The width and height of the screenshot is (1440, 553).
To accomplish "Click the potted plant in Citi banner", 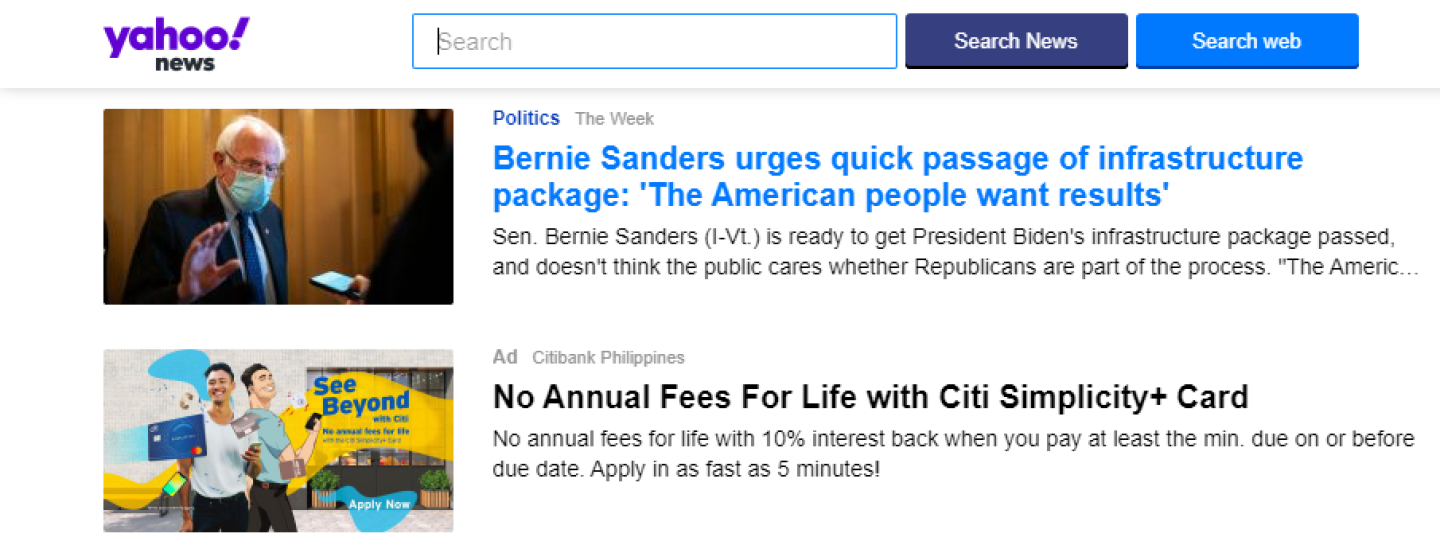I will (434, 488).
